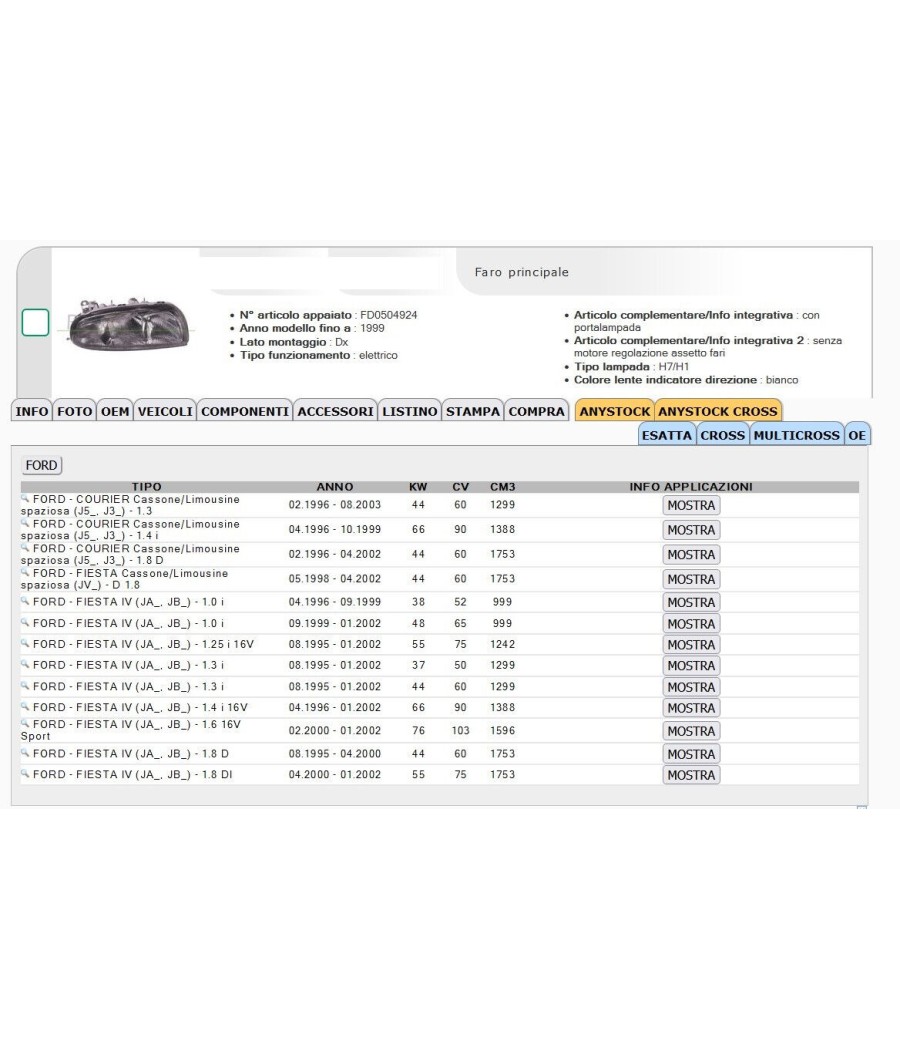Open the COMPONENTI tab
900x1050 pixels.
[x=244, y=411]
